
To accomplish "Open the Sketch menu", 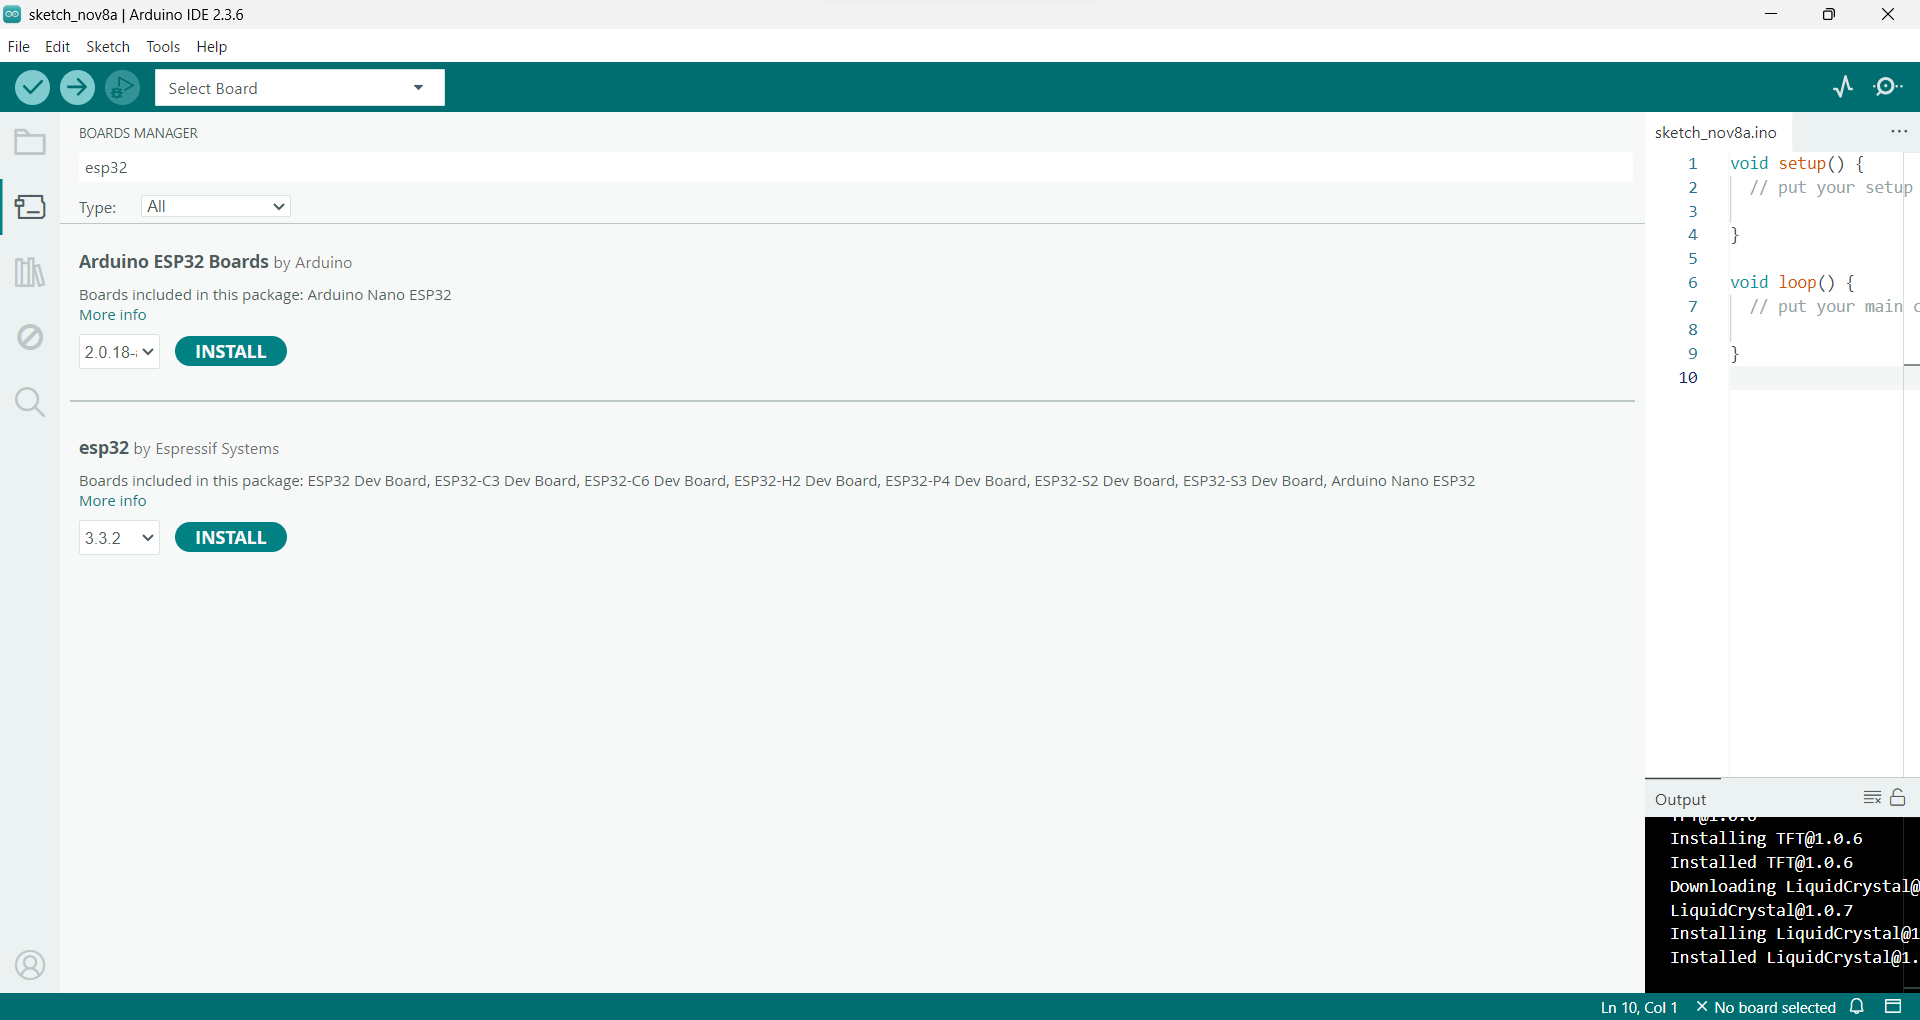I will (x=108, y=47).
